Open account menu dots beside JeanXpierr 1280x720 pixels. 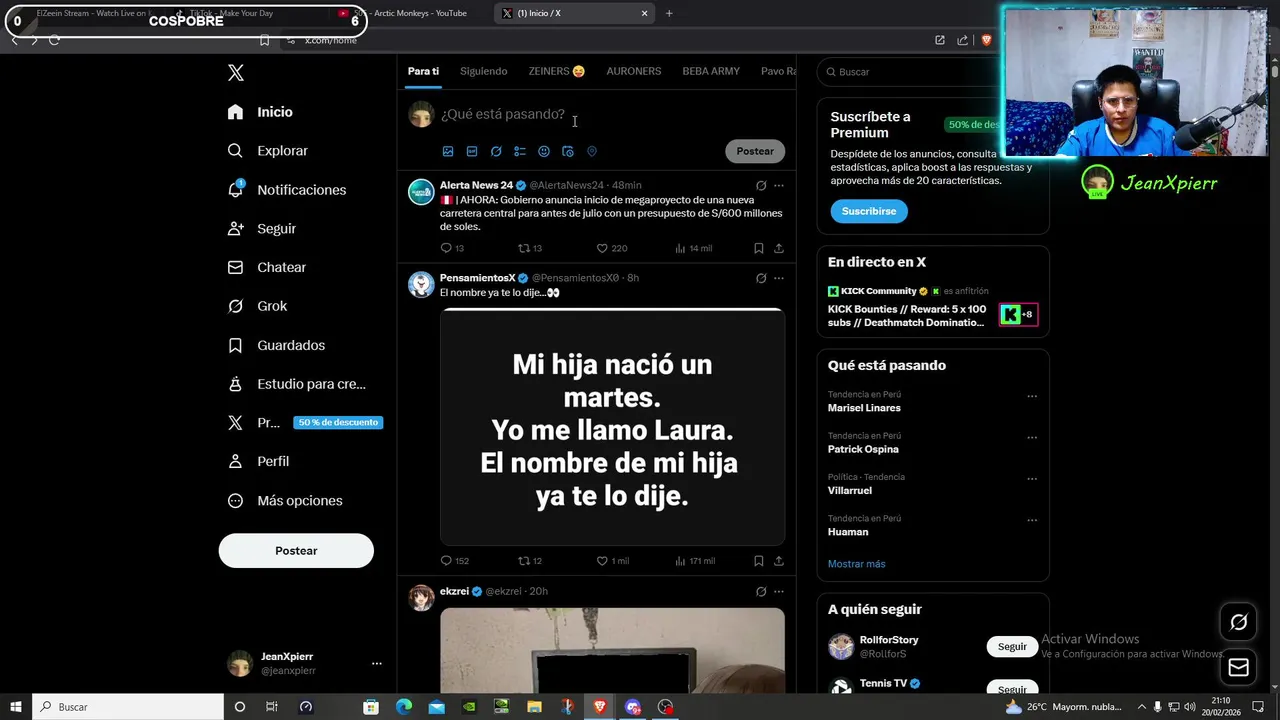(377, 663)
